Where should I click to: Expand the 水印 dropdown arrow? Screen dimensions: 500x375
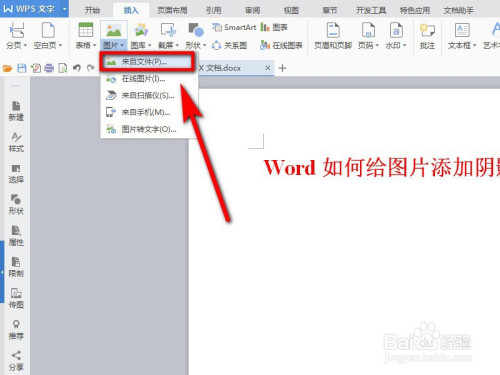click(404, 45)
